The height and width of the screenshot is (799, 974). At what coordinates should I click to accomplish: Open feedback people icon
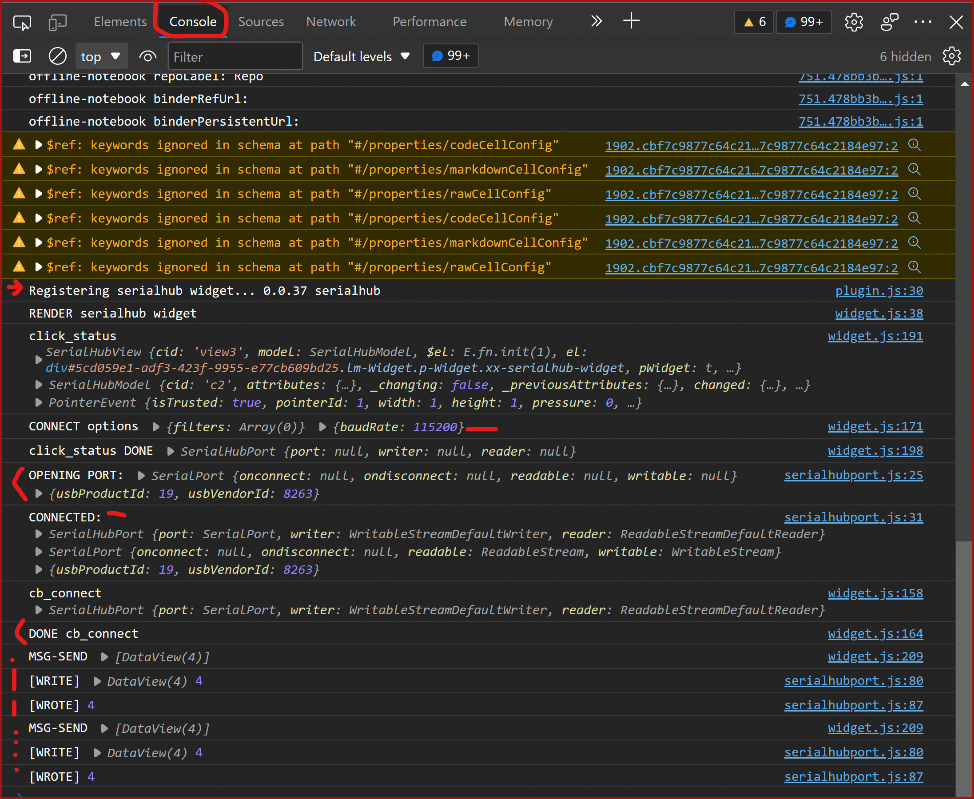tap(890, 22)
